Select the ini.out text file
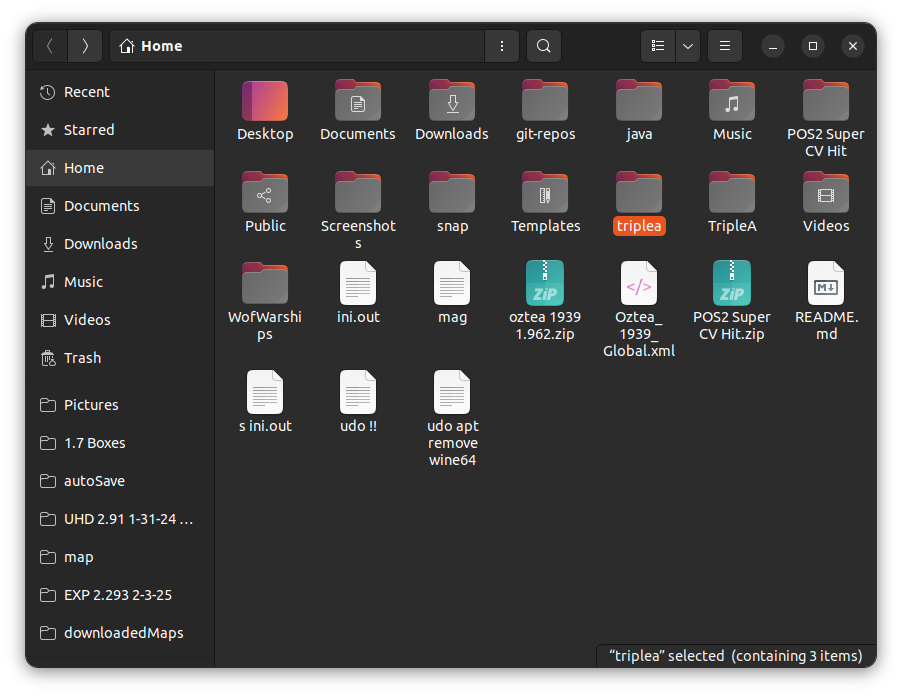This screenshot has height=696, width=902. pyautogui.click(x=358, y=283)
